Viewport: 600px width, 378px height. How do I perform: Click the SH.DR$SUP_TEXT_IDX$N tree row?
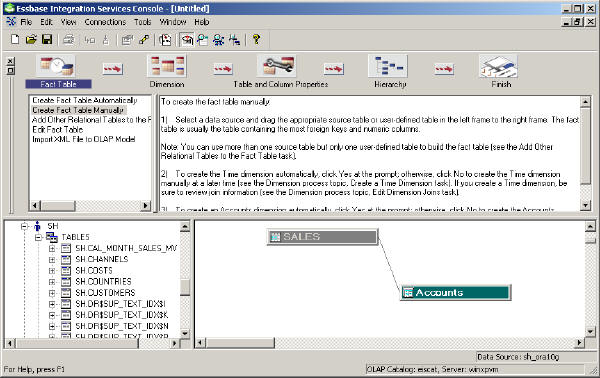pyautogui.click(x=122, y=326)
